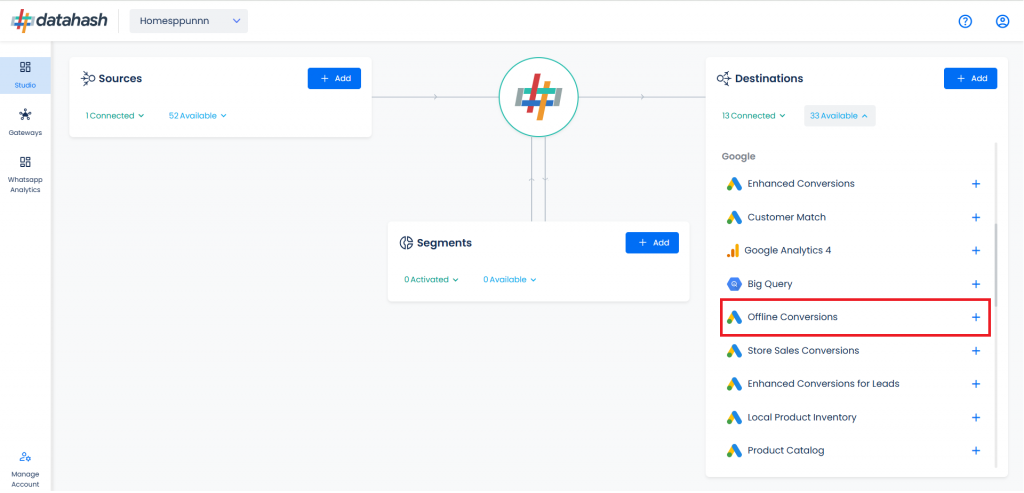Collapse the 33 Available destinations list
The height and width of the screenshot is (493, 1024).
(x=840, y=116)
